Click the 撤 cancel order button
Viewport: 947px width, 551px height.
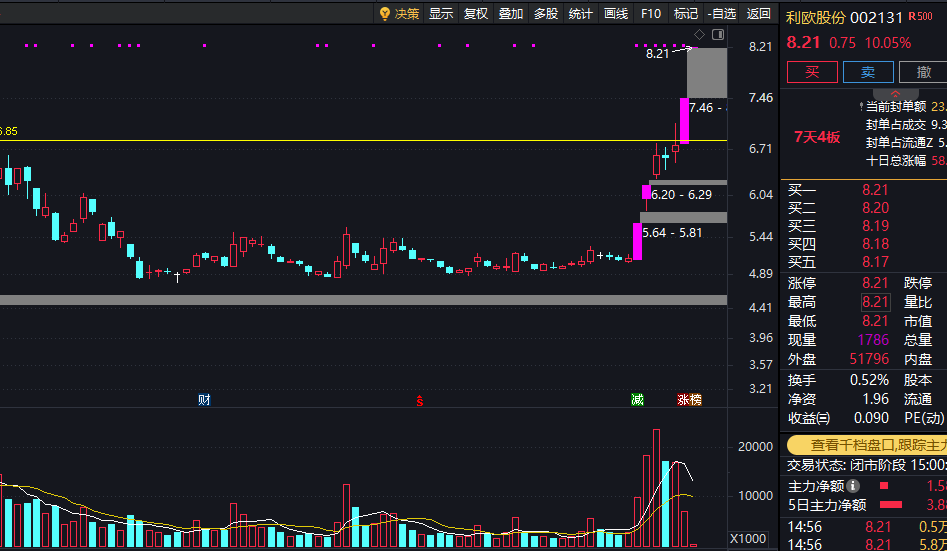click(x=923, y=72)
